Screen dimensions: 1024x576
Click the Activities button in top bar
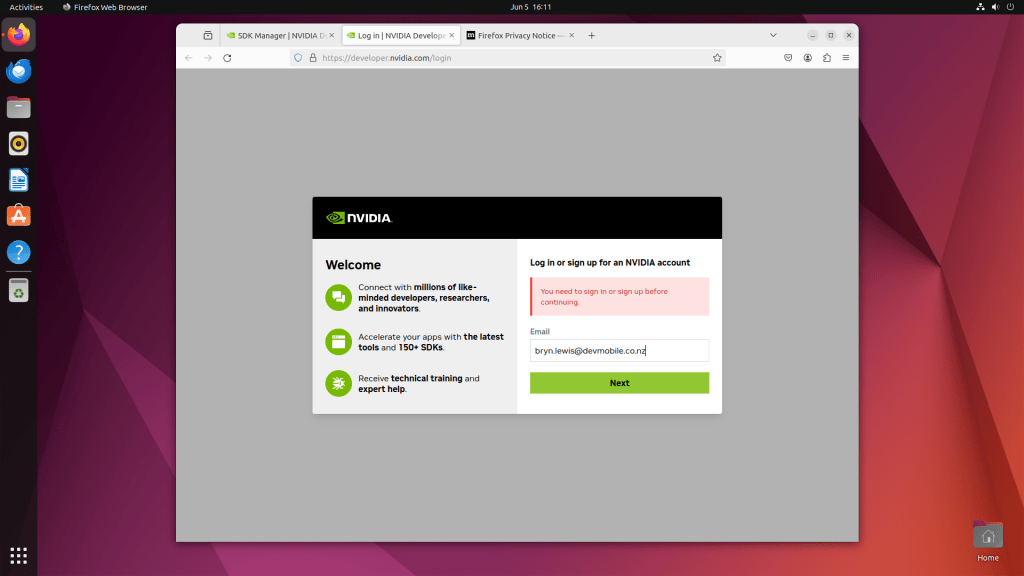coord(26,7)
